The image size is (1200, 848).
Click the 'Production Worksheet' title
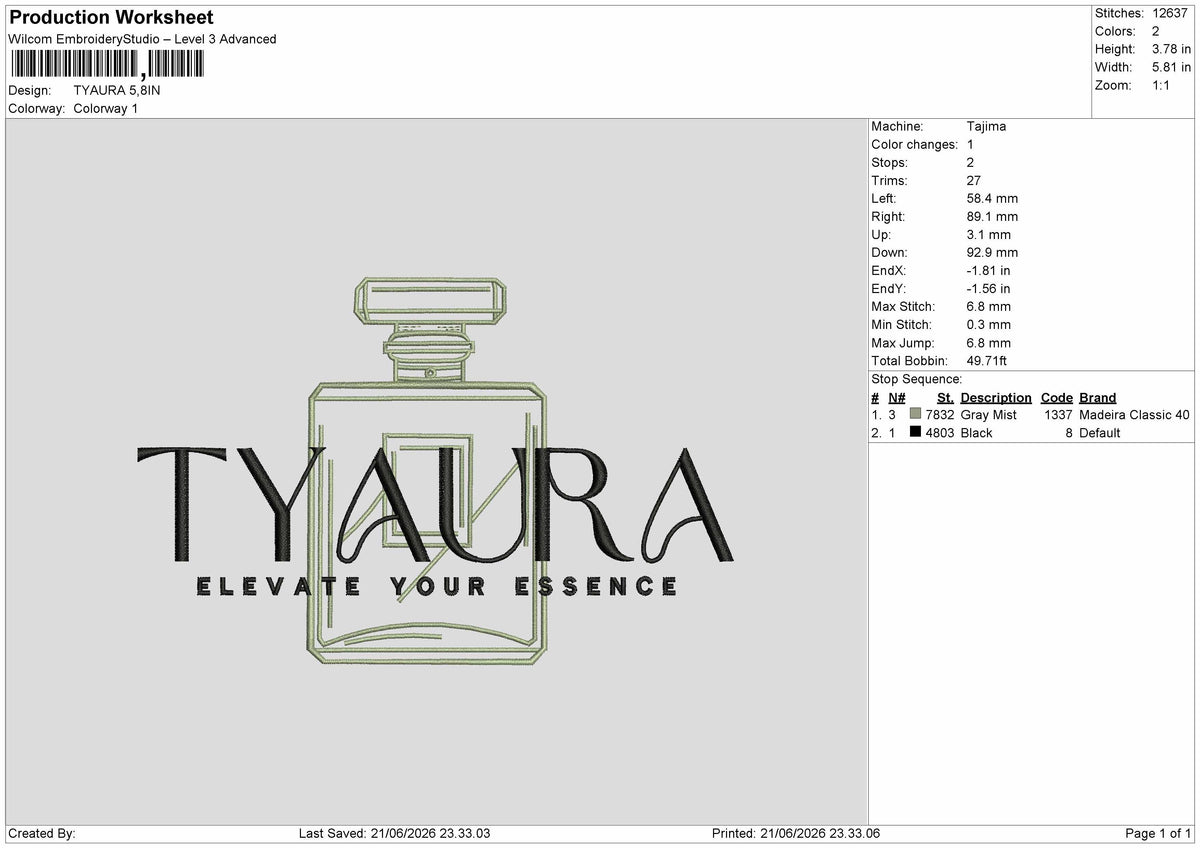(x=111, y=17)
